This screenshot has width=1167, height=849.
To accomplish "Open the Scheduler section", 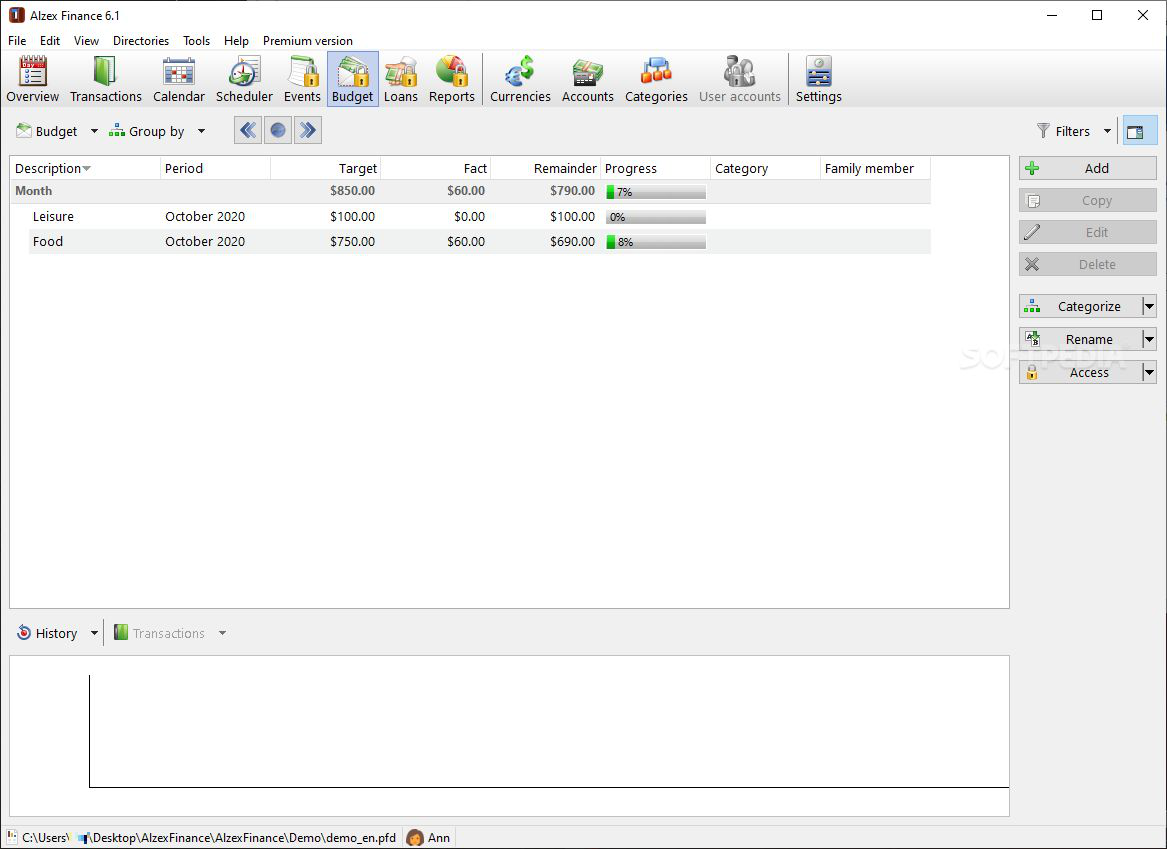I will tap(244, 79).
